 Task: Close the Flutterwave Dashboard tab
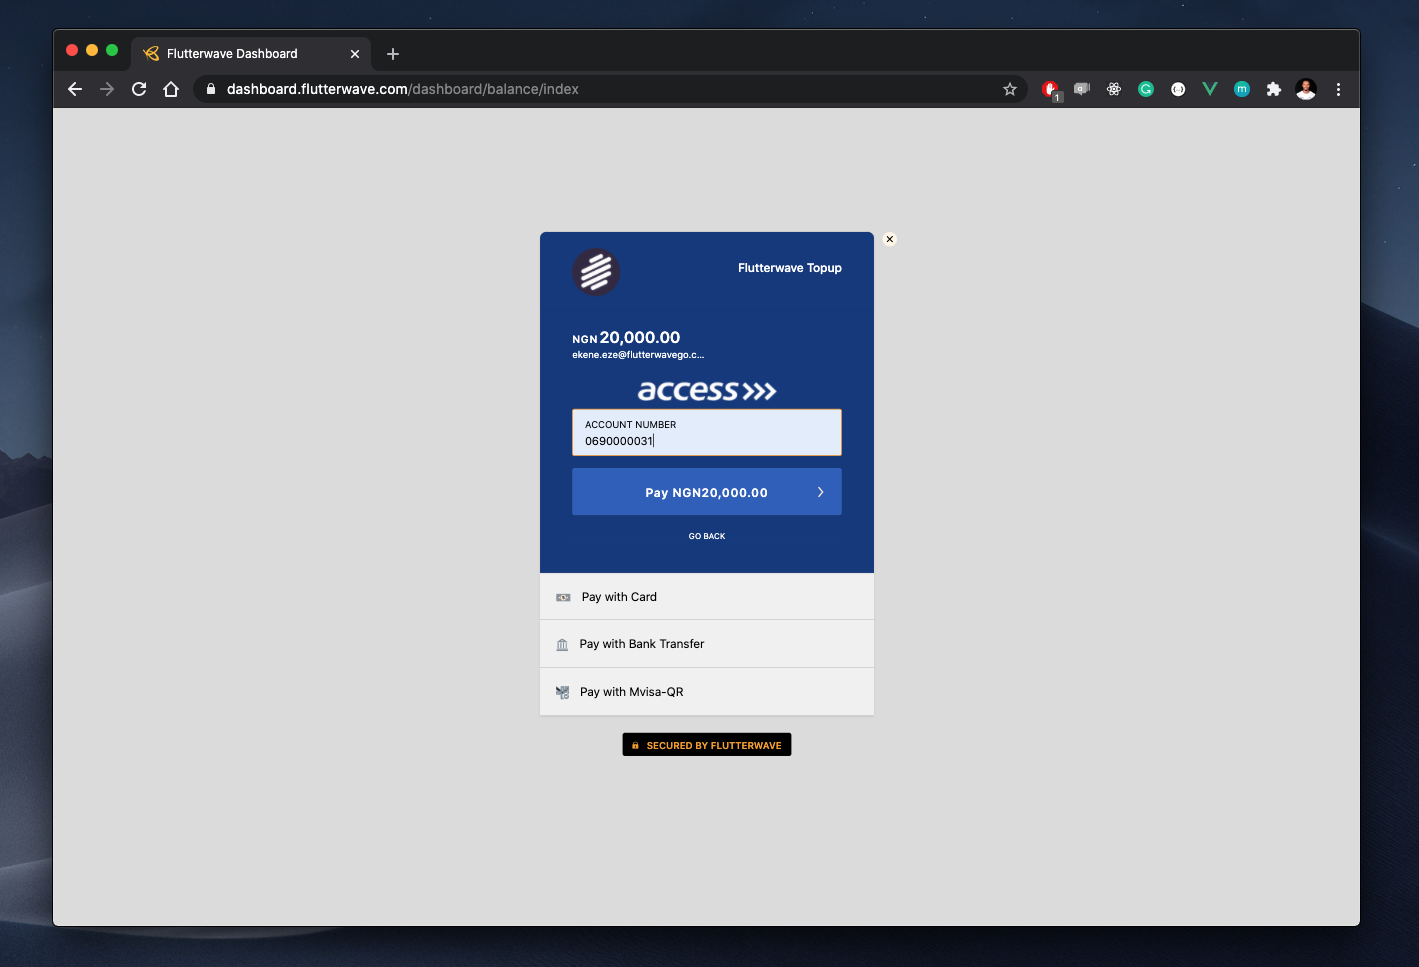[x=355, y=54]
